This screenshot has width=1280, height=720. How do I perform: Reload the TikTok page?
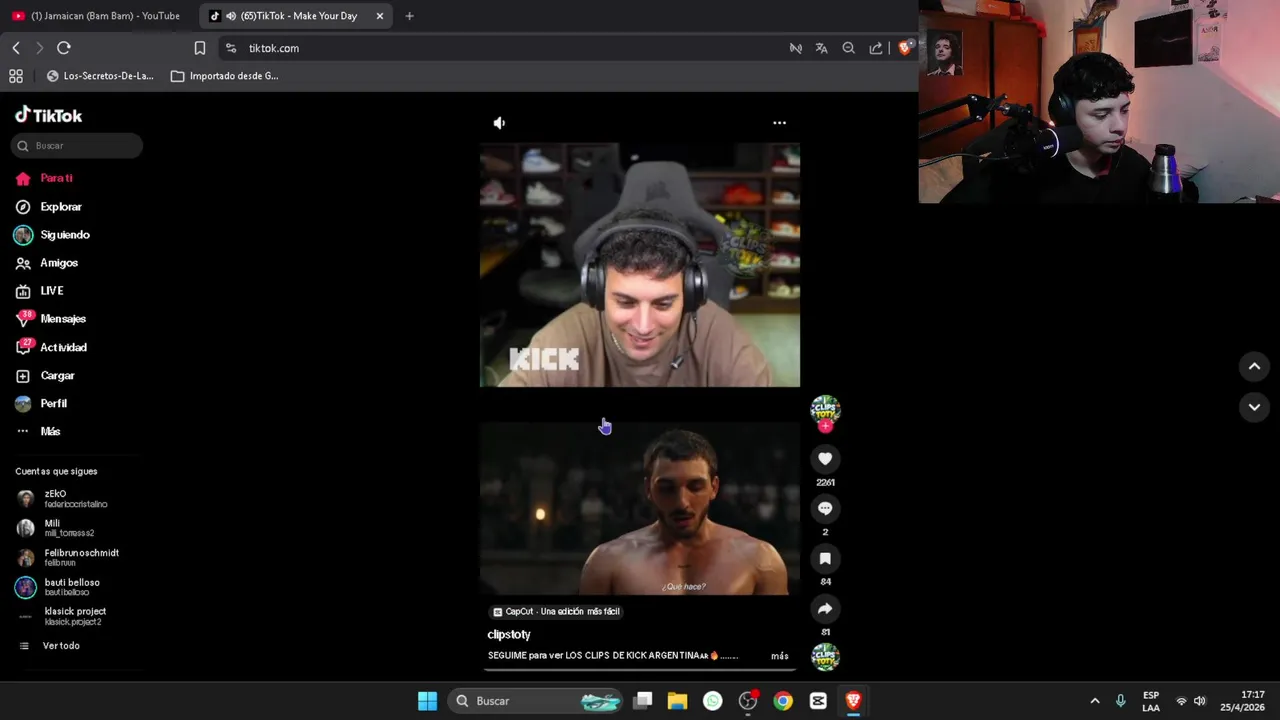click(x=64, y=48)
